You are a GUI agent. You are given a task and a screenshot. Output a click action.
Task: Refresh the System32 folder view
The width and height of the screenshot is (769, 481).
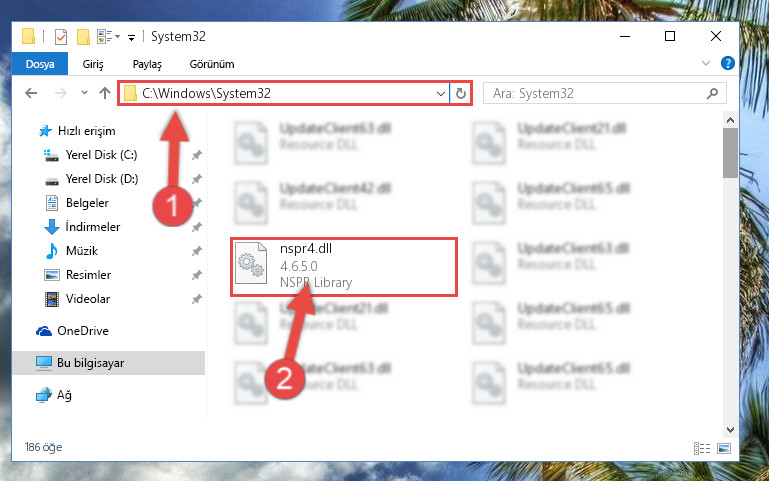pos(461,93)
